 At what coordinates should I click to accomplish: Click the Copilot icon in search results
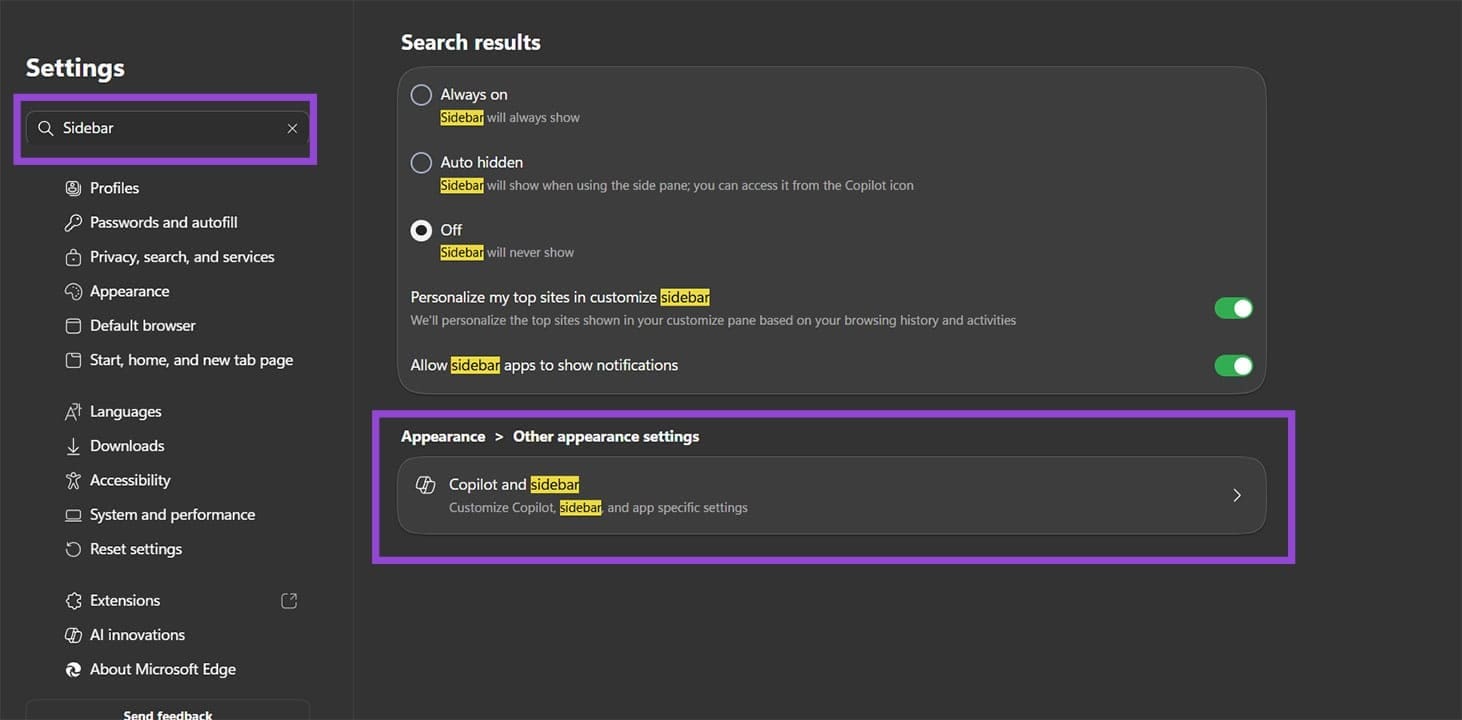click(425, 485)
